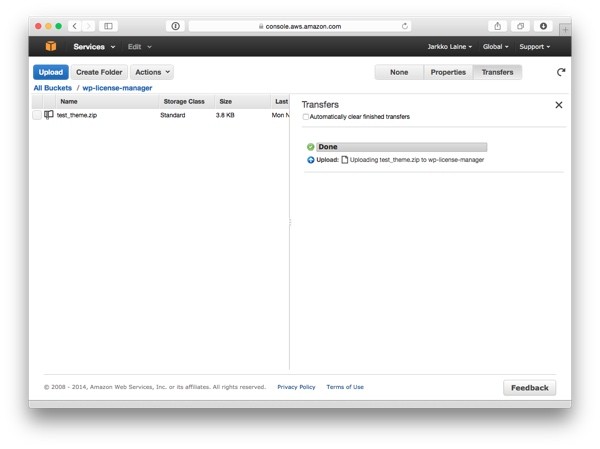Click the file icon for test_theme.zip
Viewport: 600px width, 449px height.
click(x=49, y=115)
